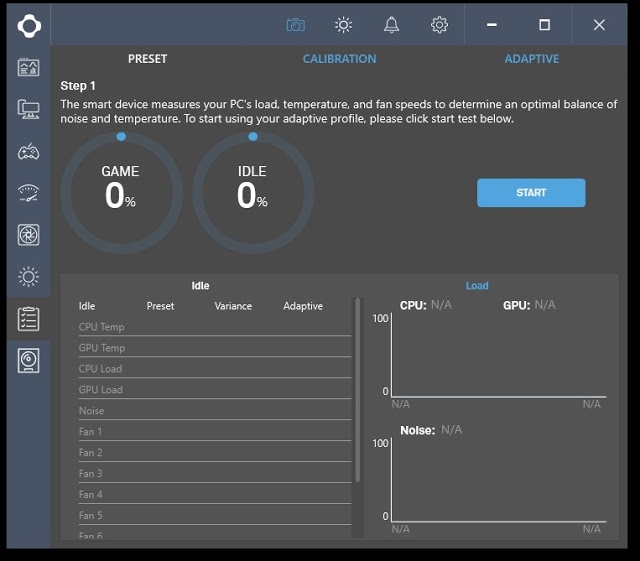Click the CPU: N/A chart label

426,305
